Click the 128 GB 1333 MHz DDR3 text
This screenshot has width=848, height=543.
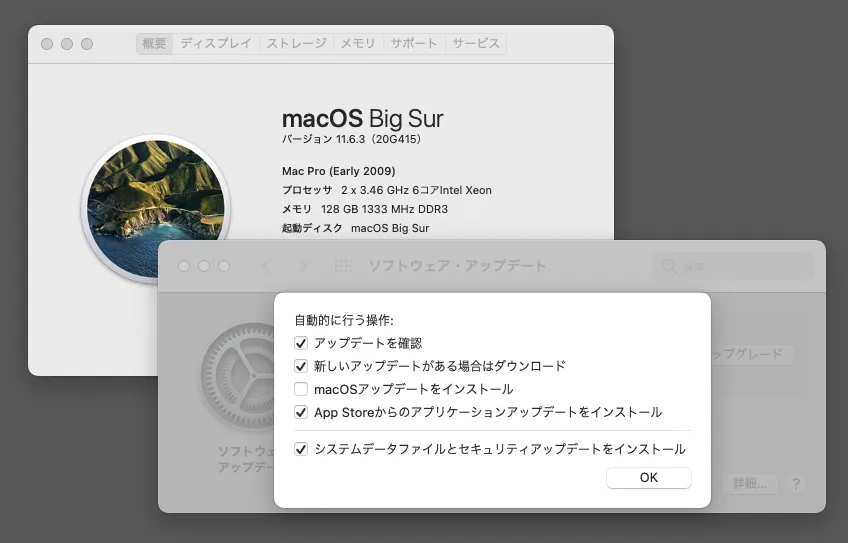pos(384,209)
